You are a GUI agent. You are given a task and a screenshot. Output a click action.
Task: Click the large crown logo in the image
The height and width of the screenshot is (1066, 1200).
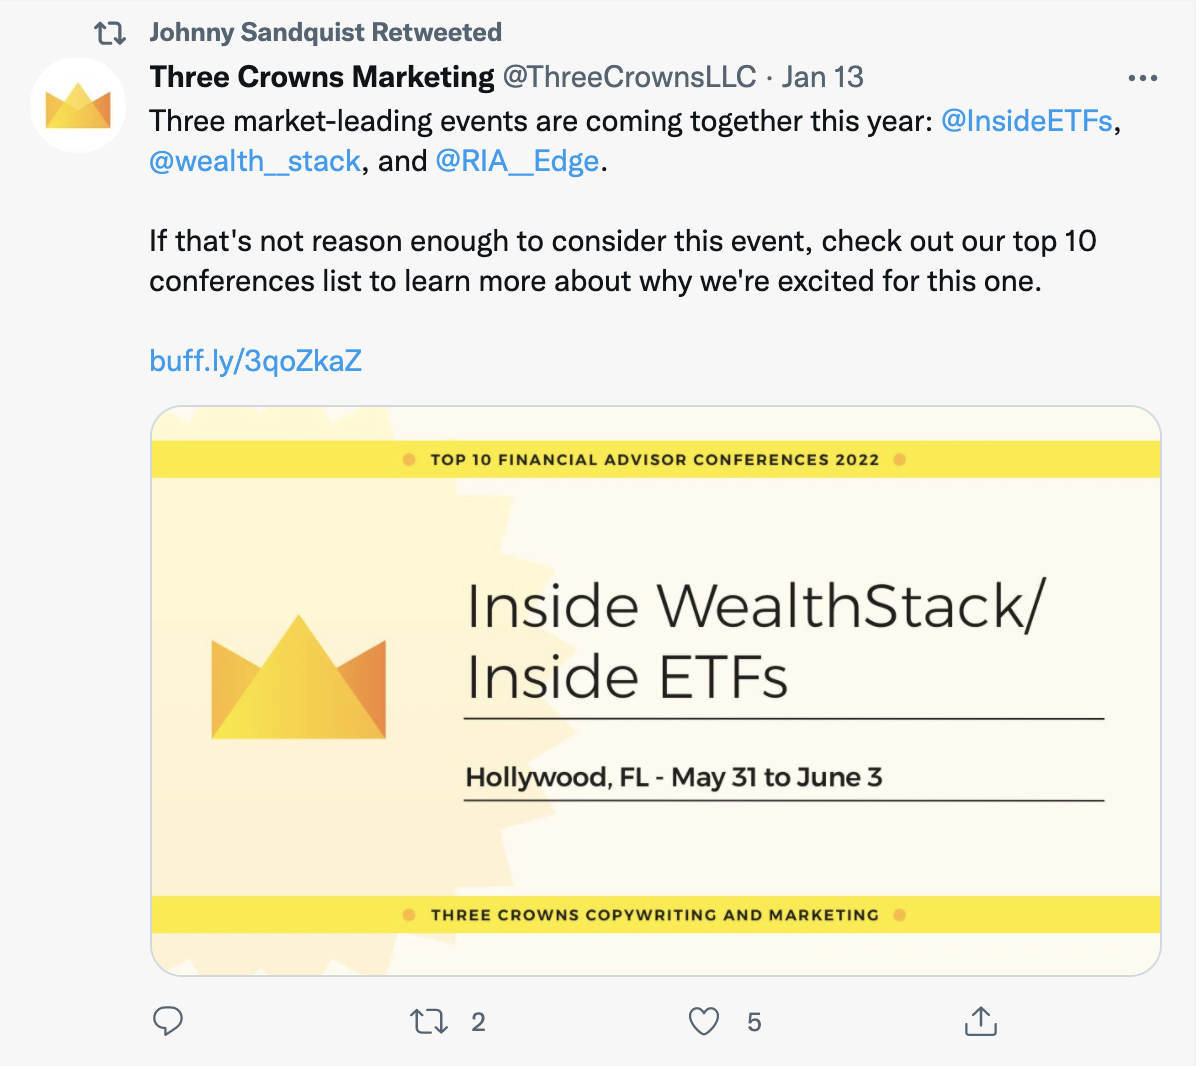(298, 679)
